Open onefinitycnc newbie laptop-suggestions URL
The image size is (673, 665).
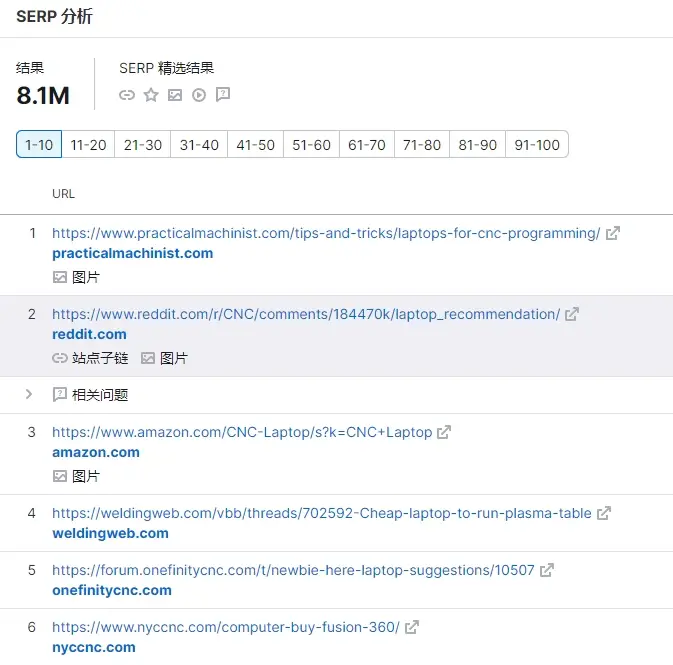(293, 570)
